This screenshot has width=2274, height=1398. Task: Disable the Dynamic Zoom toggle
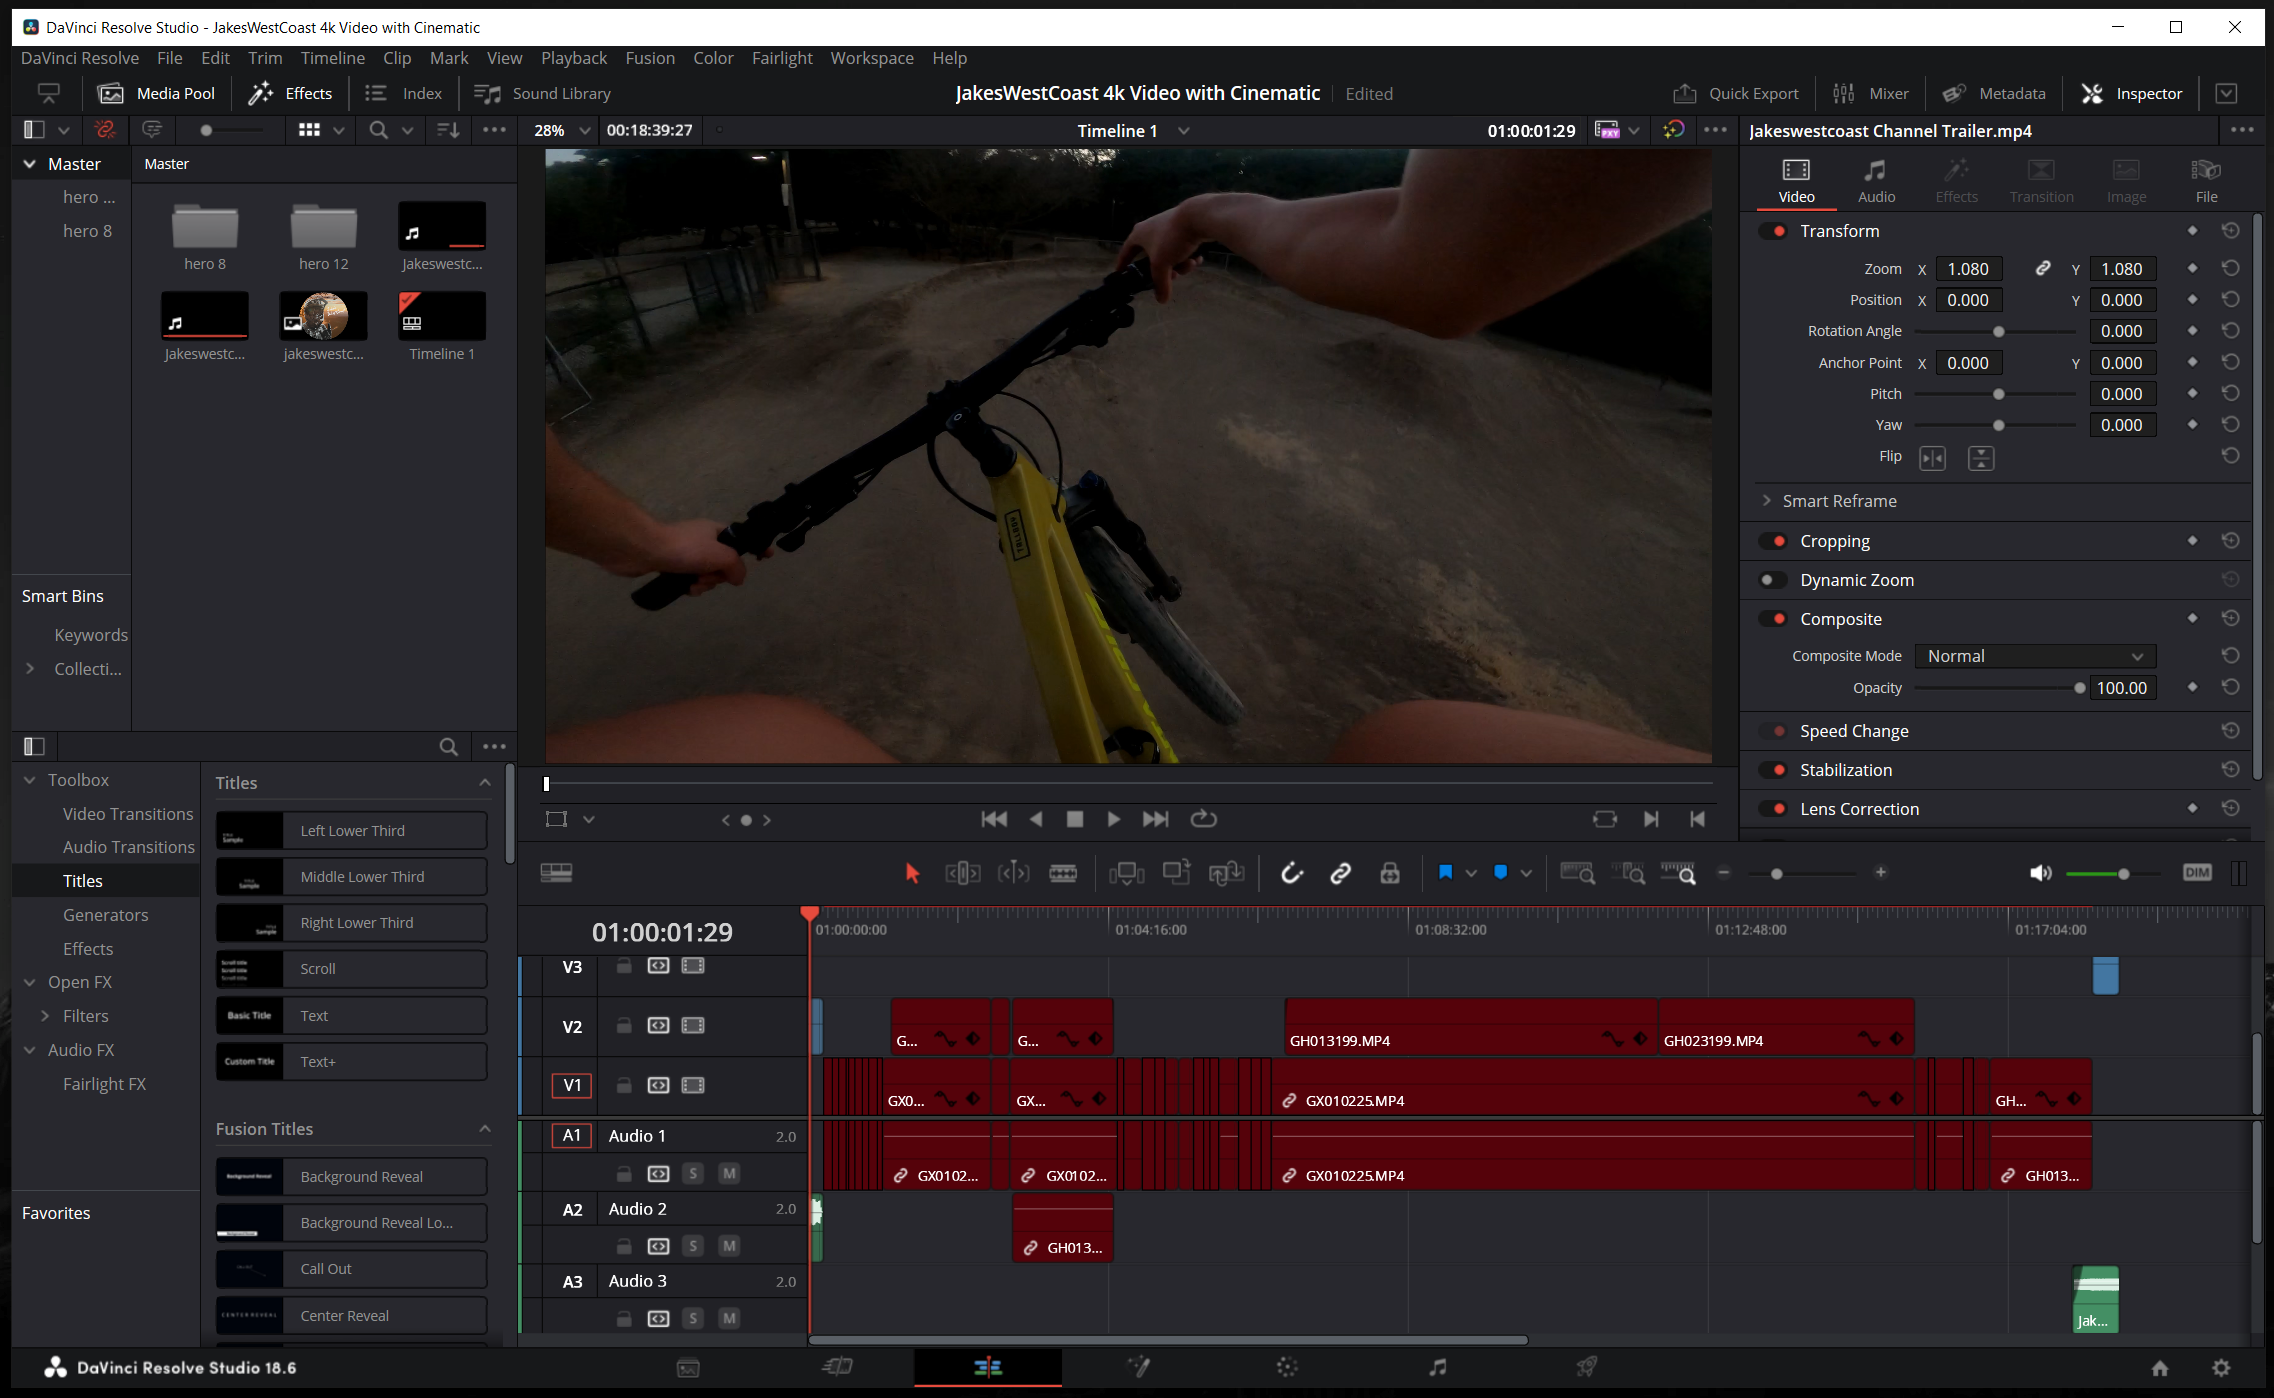[x=1772, y=580]
